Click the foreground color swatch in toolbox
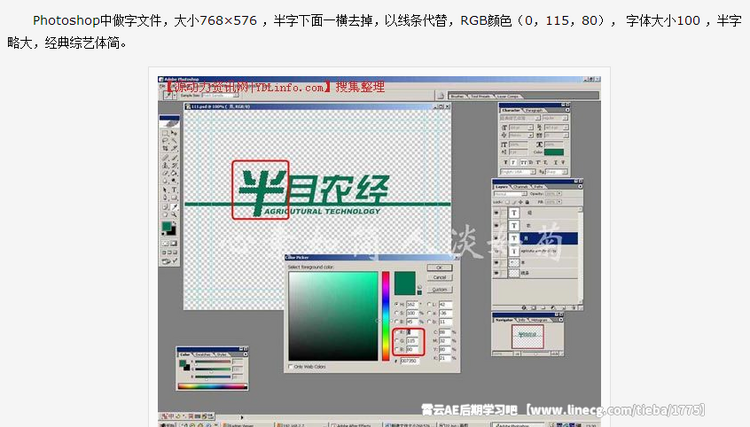Screen dimensions: 750x427 pos(166,226)
